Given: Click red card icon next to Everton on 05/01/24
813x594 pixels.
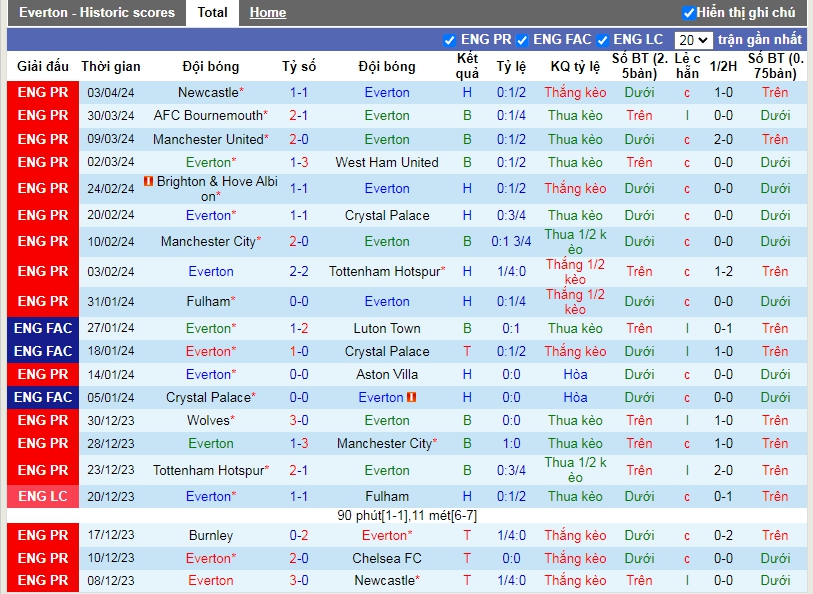Looking at the screenshot, I should coord(412,397).
